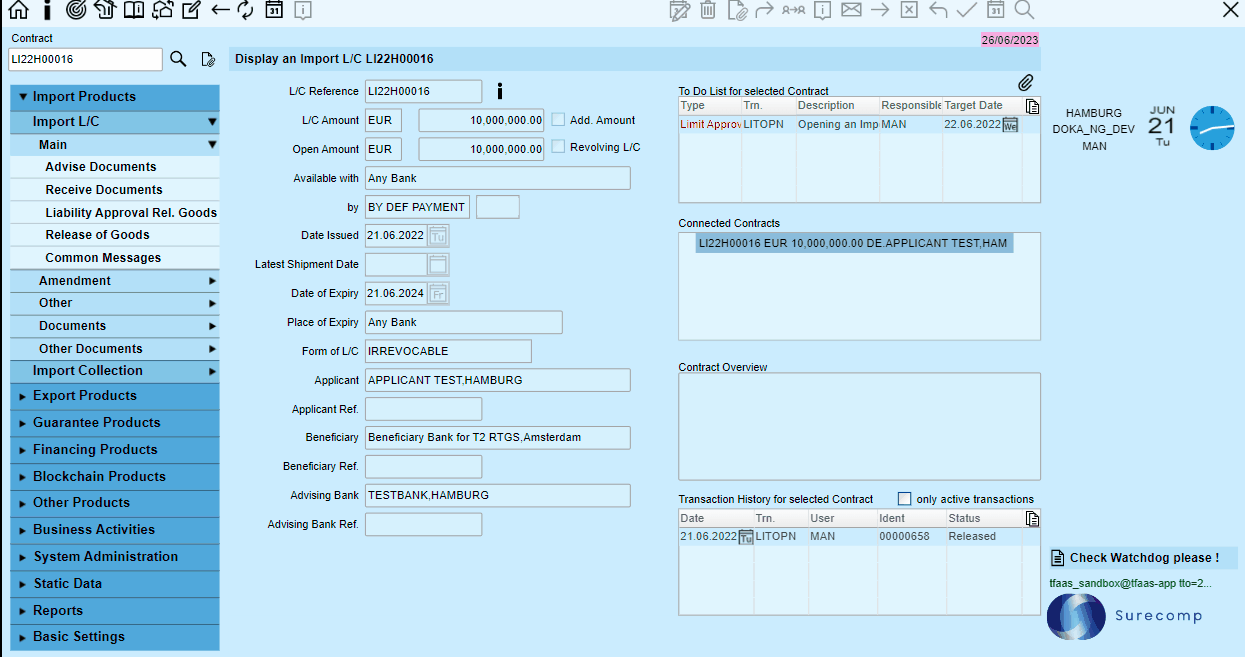Click paperclip attachment icon above To Do List

1026,83
